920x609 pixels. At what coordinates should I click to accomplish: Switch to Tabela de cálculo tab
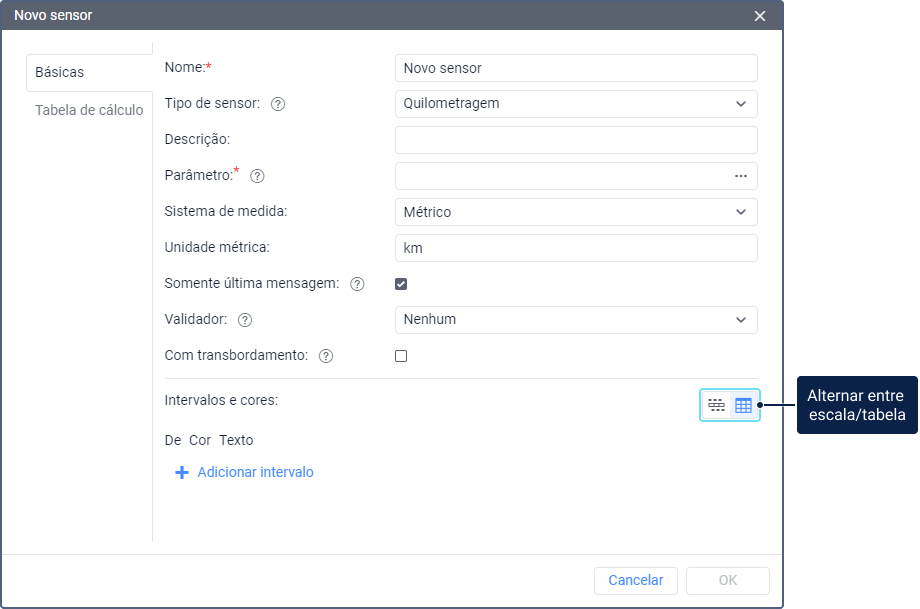tap(89, 110)
